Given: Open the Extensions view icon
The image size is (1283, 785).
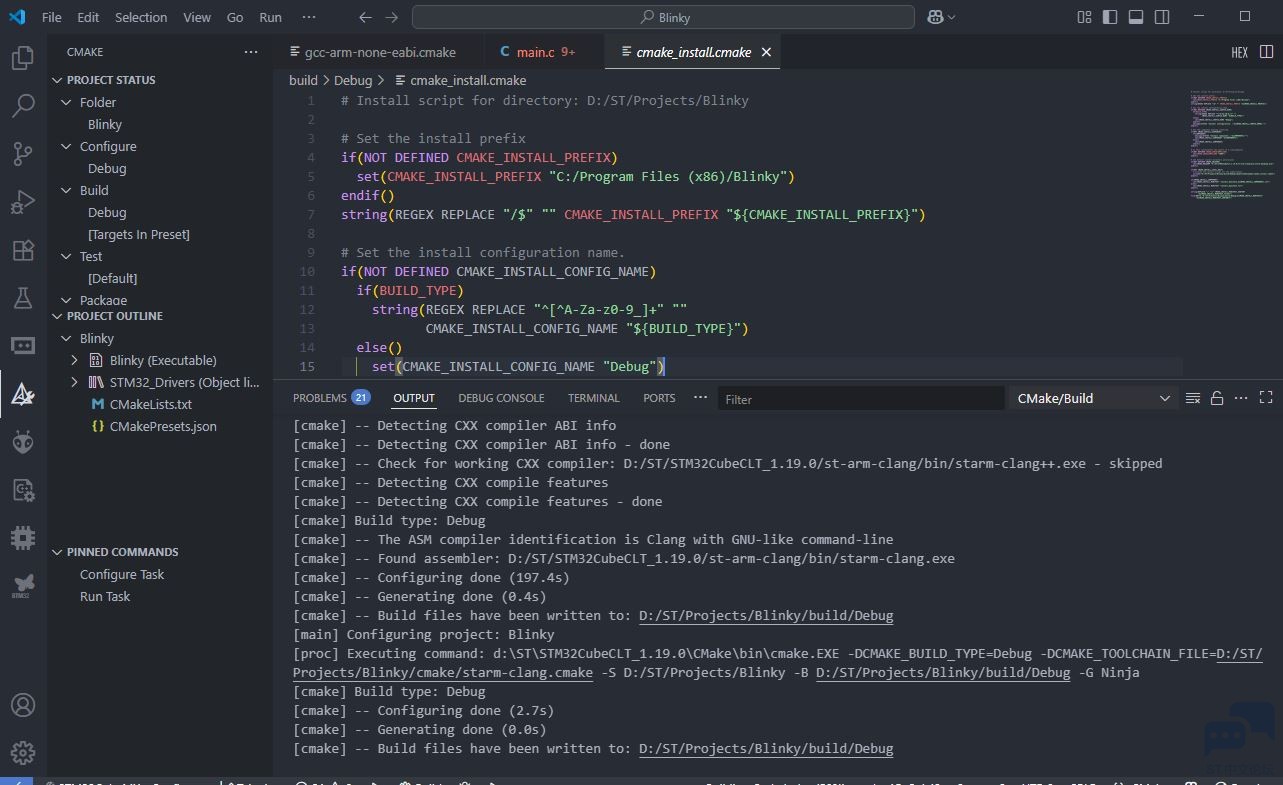Looking at the screenshot, I should click(x=23, y=250).
